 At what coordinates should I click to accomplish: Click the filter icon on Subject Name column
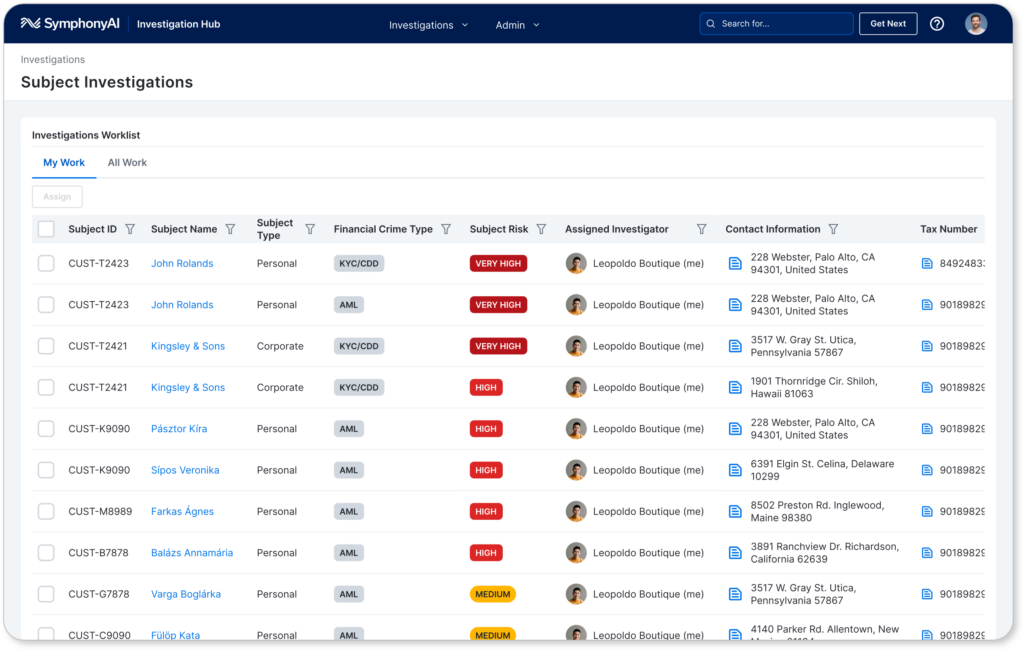(x=231, y=229)
